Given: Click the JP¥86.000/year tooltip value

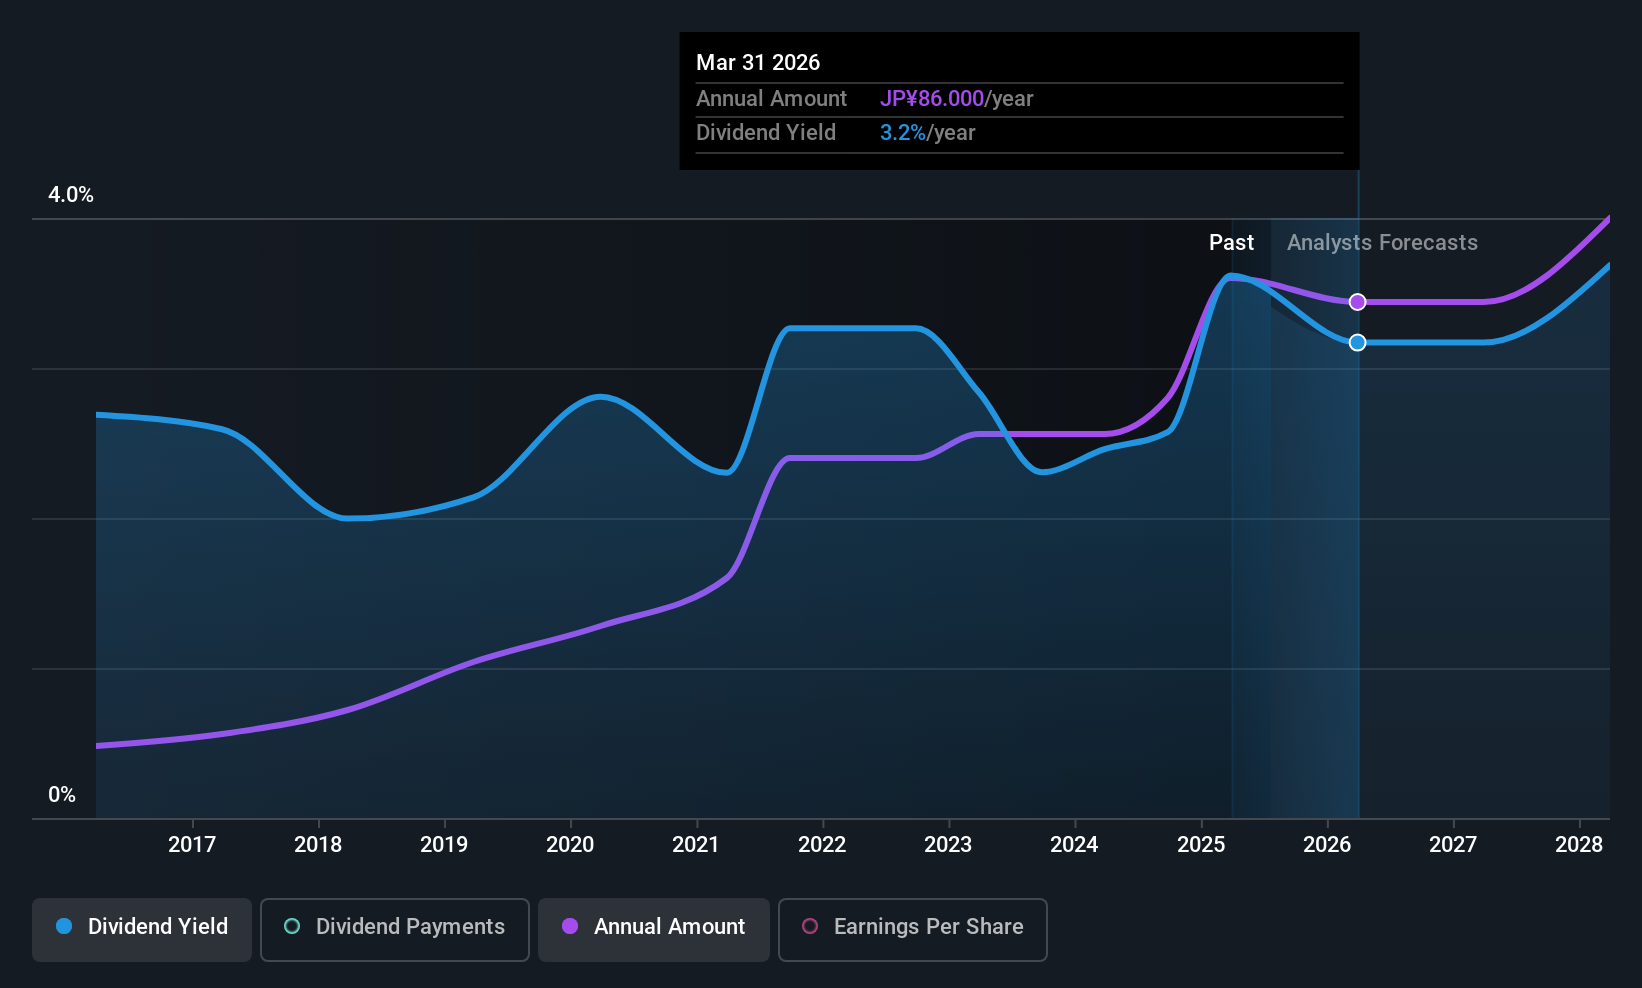Looking at the screenshot, I should click(956, 99).
